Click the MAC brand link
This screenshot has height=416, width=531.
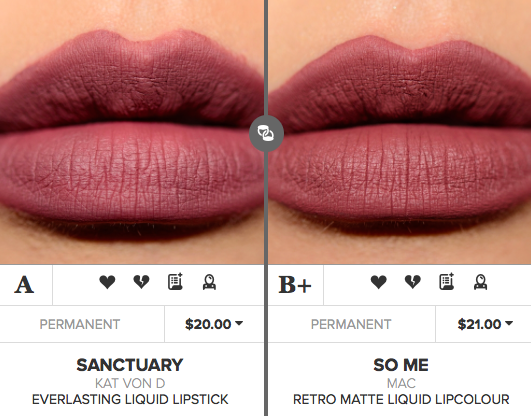tap(401, 383)
